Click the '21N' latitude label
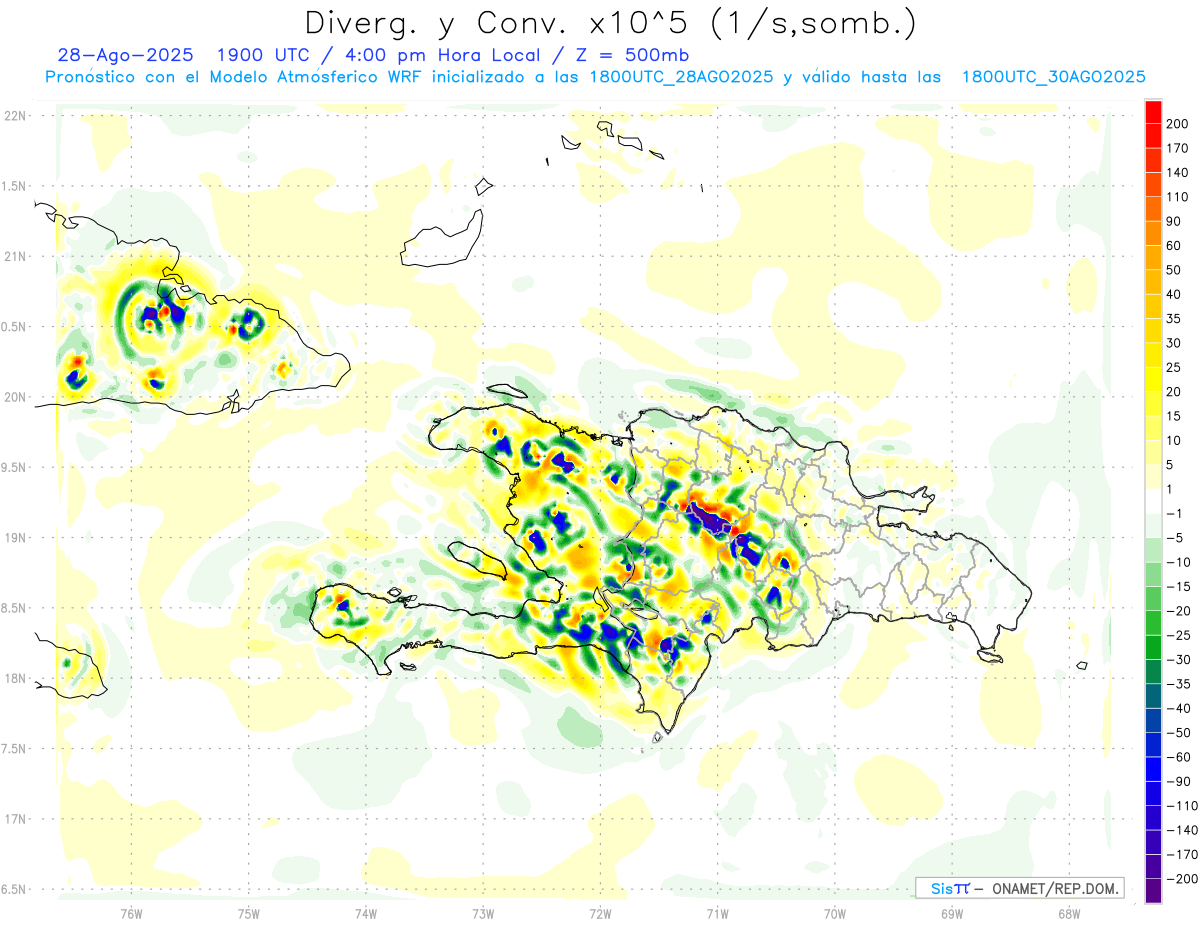Screen dimensions: 1200x927 click(x=15, y=256)
